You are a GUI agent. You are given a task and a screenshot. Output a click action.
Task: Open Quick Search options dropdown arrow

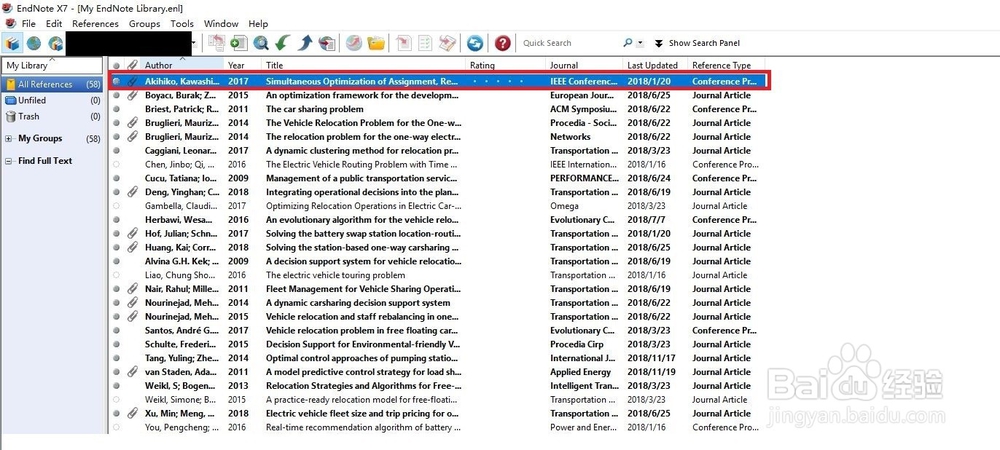point(640,43)
